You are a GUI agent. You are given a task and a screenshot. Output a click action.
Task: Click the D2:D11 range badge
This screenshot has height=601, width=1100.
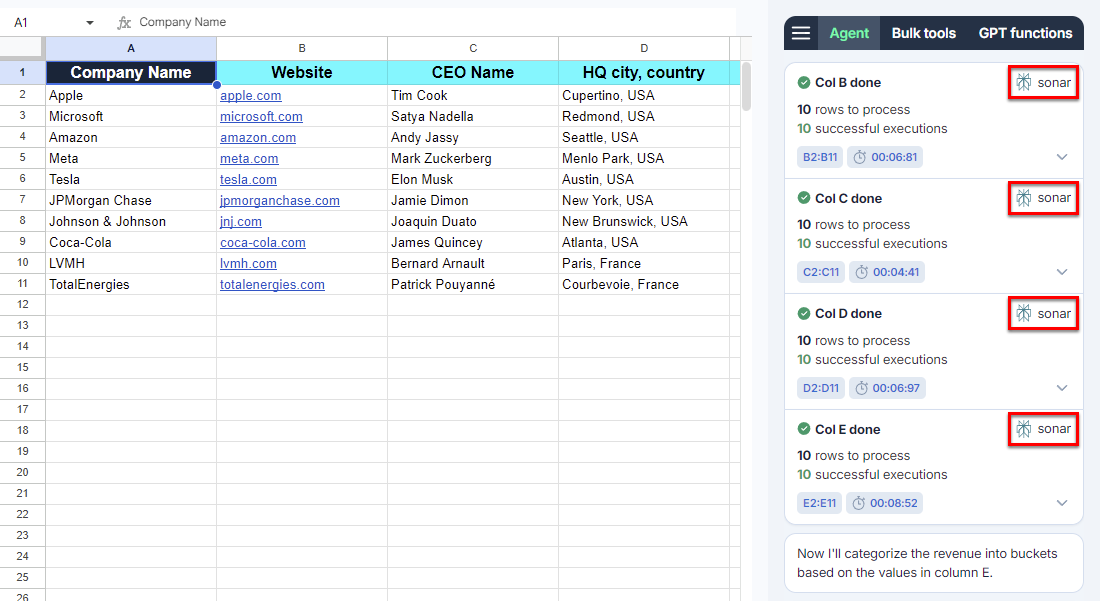tap(820, 388)
